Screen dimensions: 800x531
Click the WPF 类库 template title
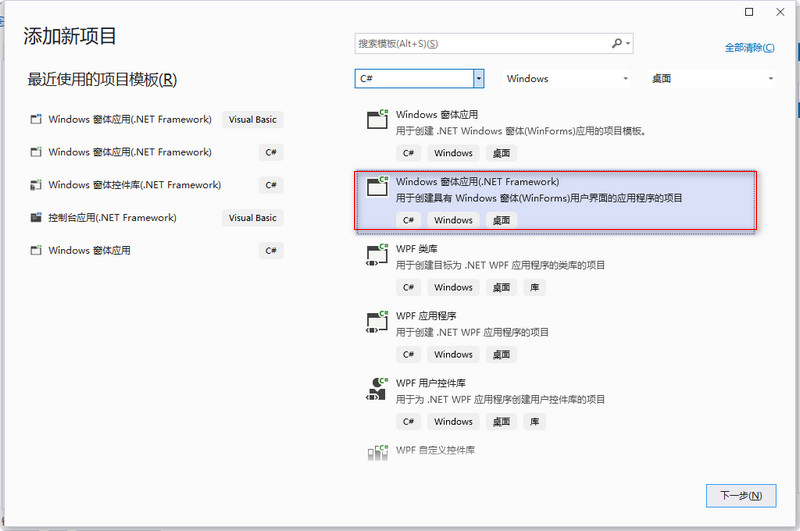point(416,249)
